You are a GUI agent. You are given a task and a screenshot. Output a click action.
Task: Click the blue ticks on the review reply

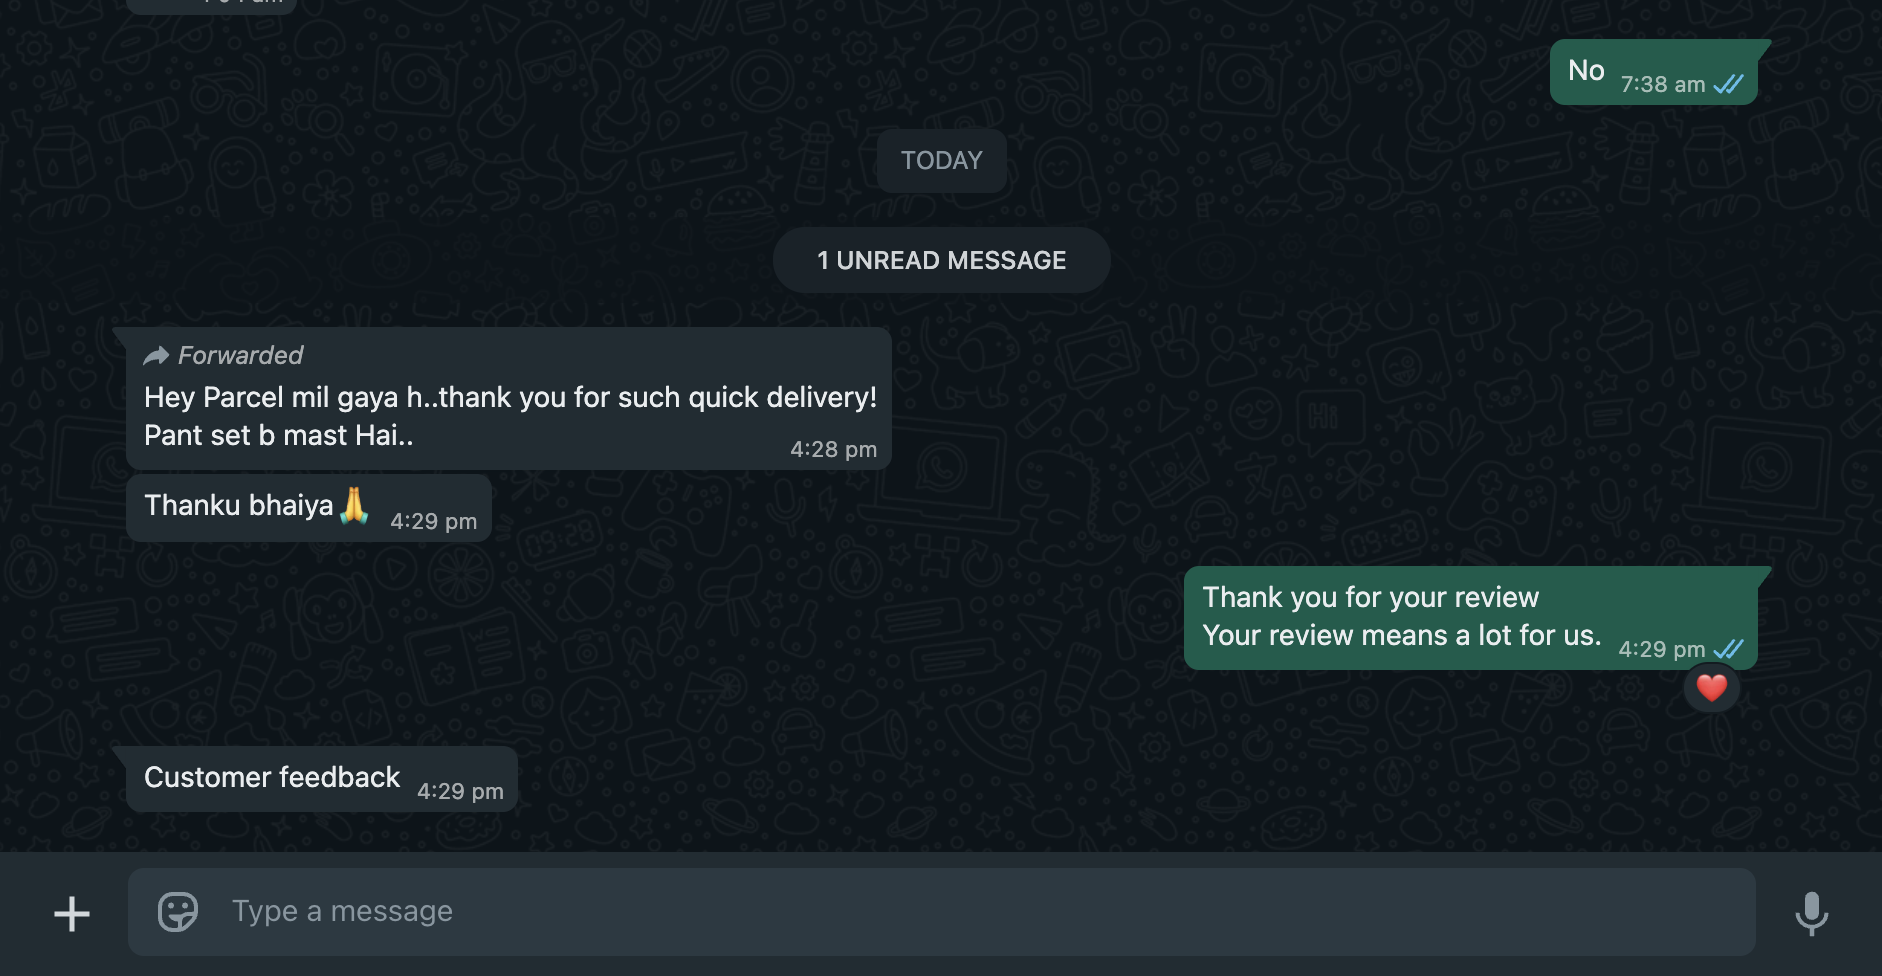[1728, 649]
